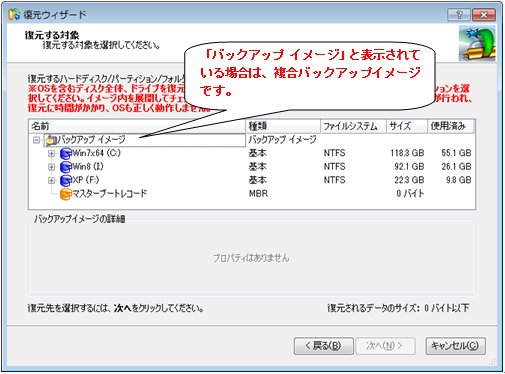The width and height of the screenshot is (505, 374).
Task: Expand the XP (F:) partition node
Action: pos(51,180)
